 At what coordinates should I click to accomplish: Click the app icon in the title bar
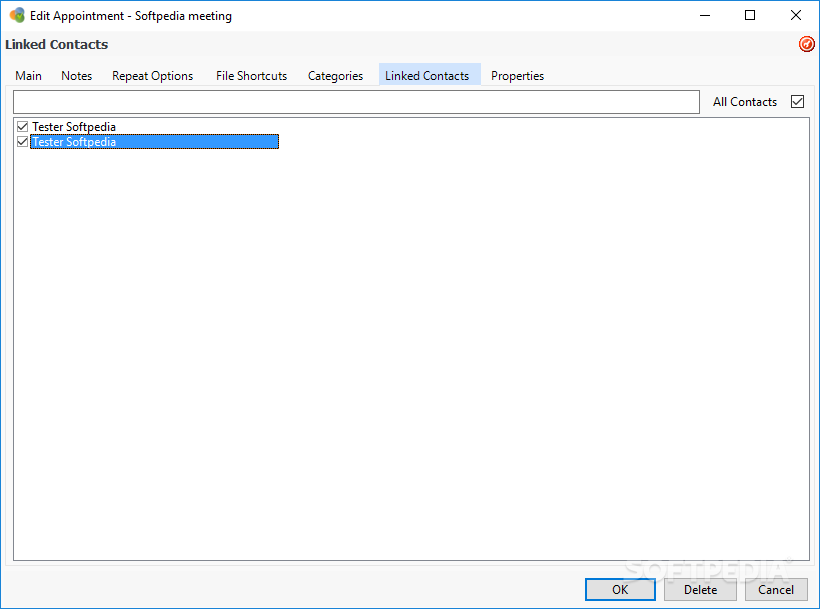[17, 16]
